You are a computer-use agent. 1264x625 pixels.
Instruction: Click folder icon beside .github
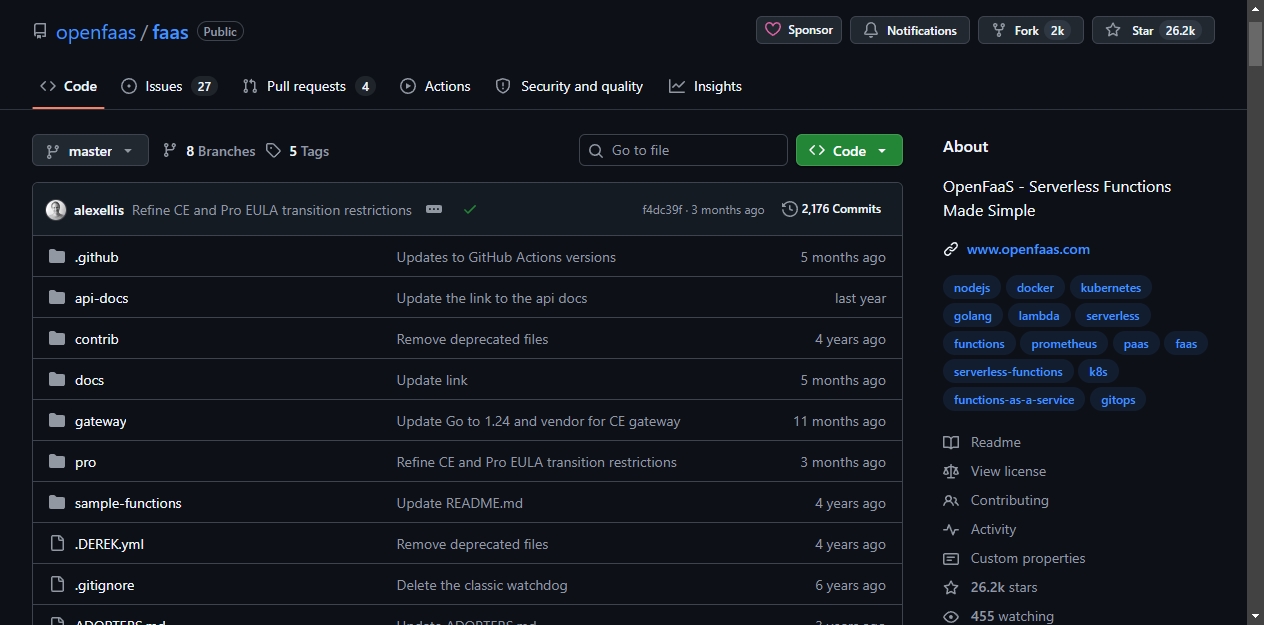pos(57,257)
